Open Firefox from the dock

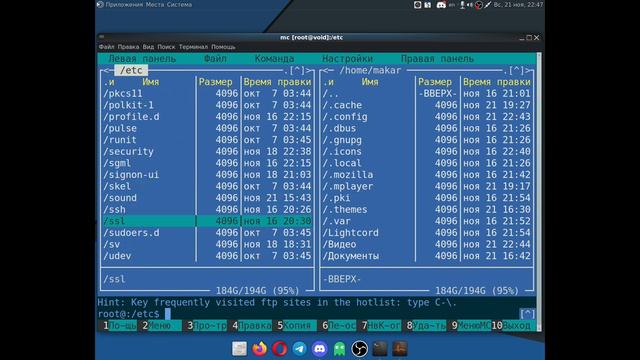[259, 349]
